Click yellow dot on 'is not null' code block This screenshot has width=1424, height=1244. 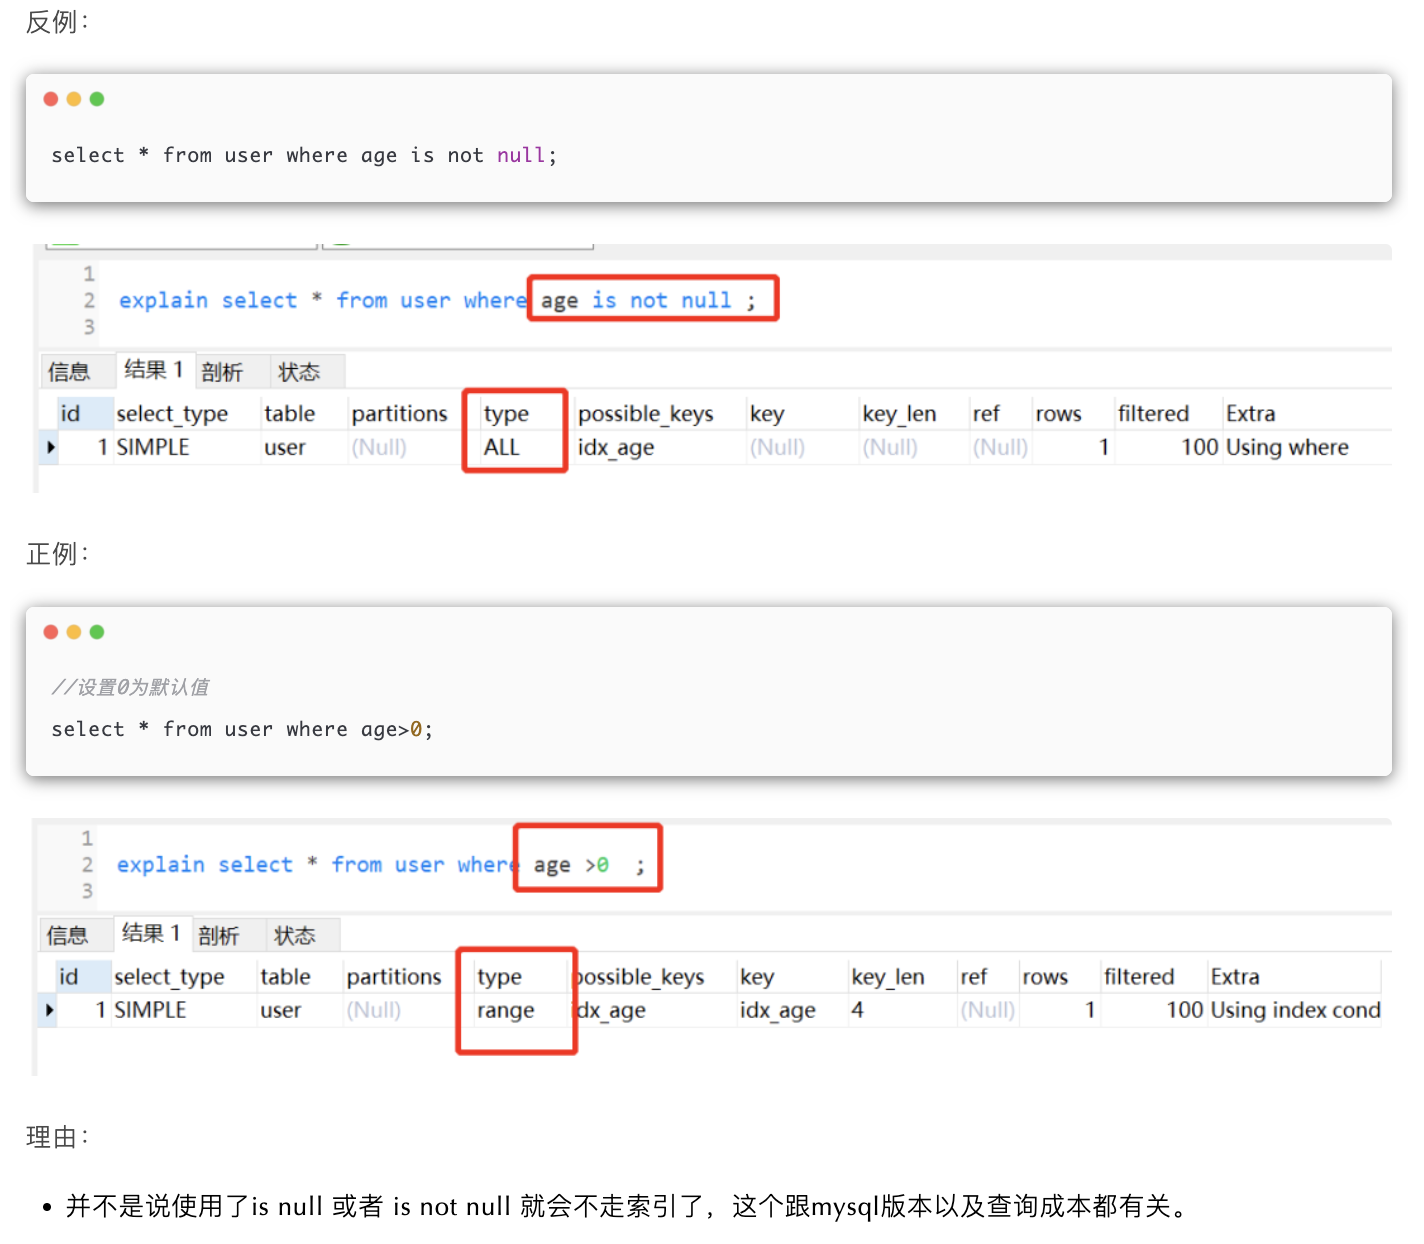(74, 99)
